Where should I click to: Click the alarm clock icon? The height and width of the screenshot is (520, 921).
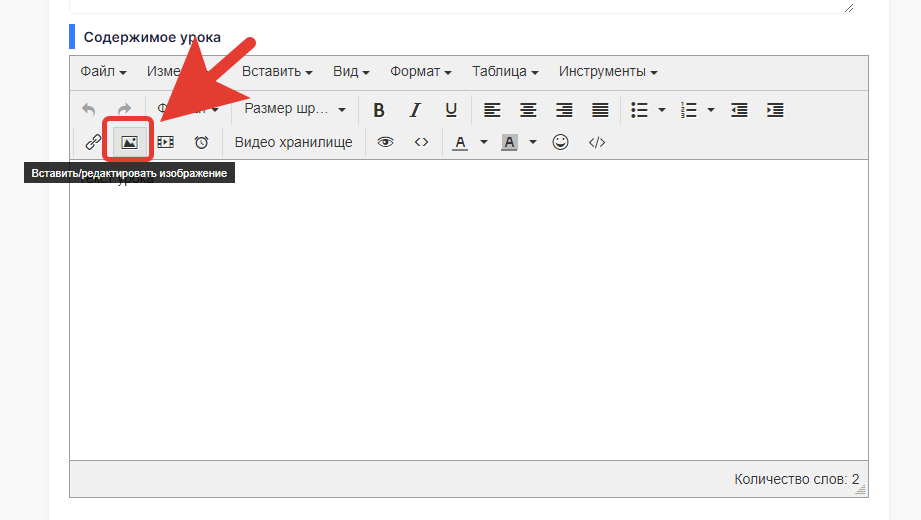[x=201, y=142]
